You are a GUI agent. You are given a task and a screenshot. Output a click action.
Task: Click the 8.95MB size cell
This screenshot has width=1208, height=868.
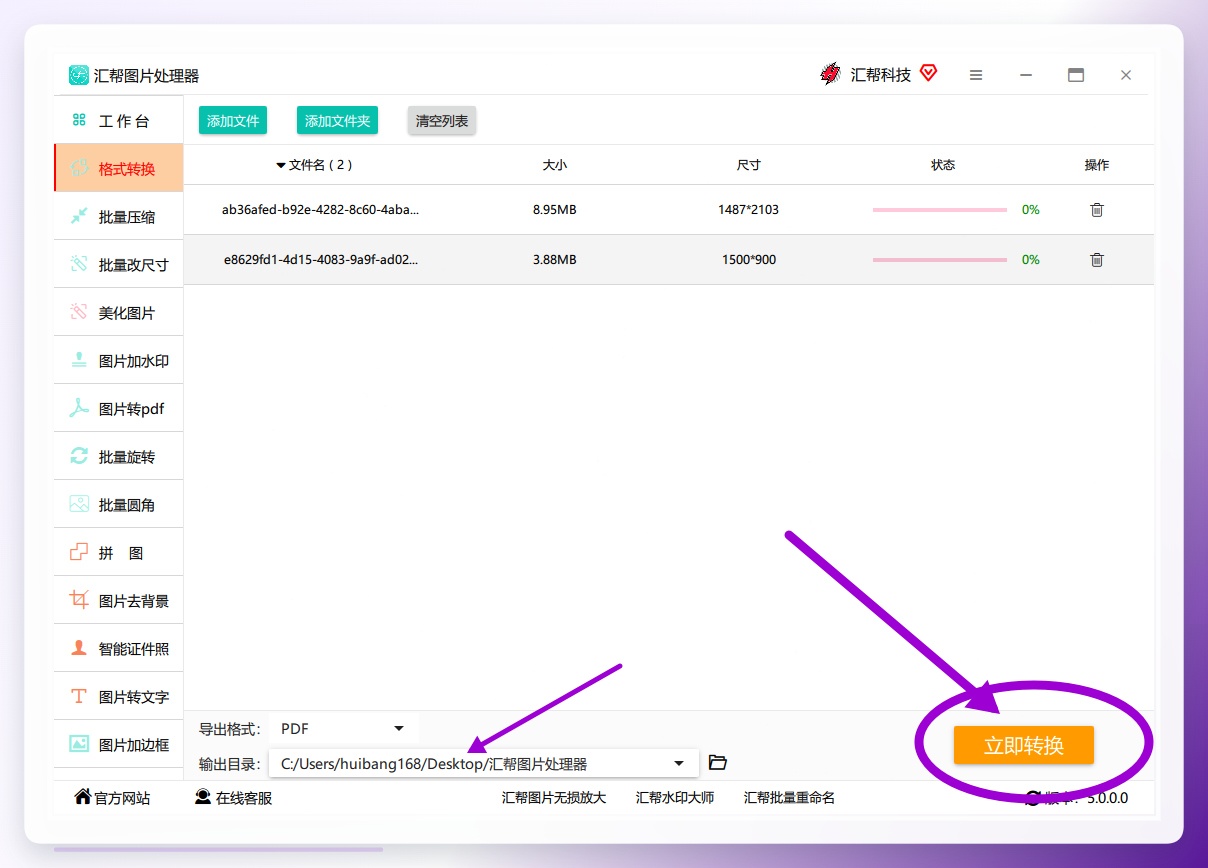(555, 210)
